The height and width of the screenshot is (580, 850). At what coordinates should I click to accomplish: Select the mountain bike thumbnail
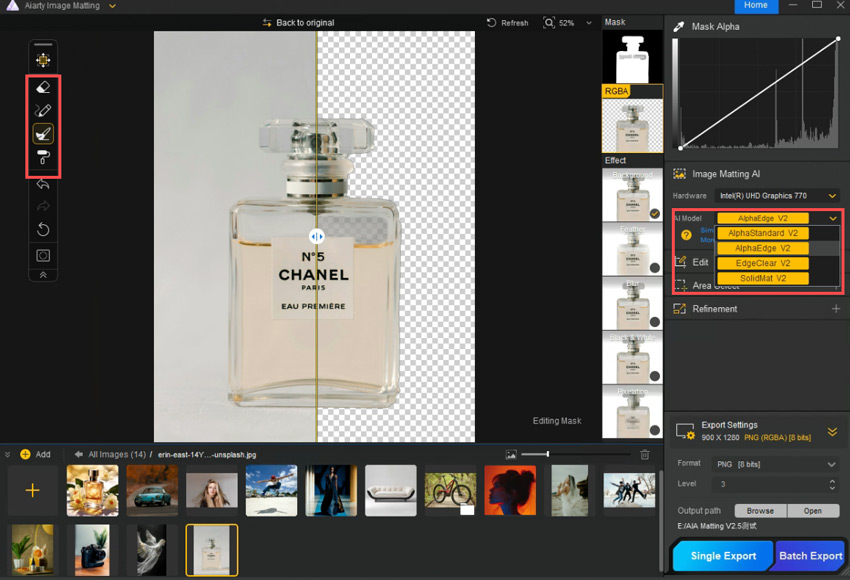click(450, 491)
